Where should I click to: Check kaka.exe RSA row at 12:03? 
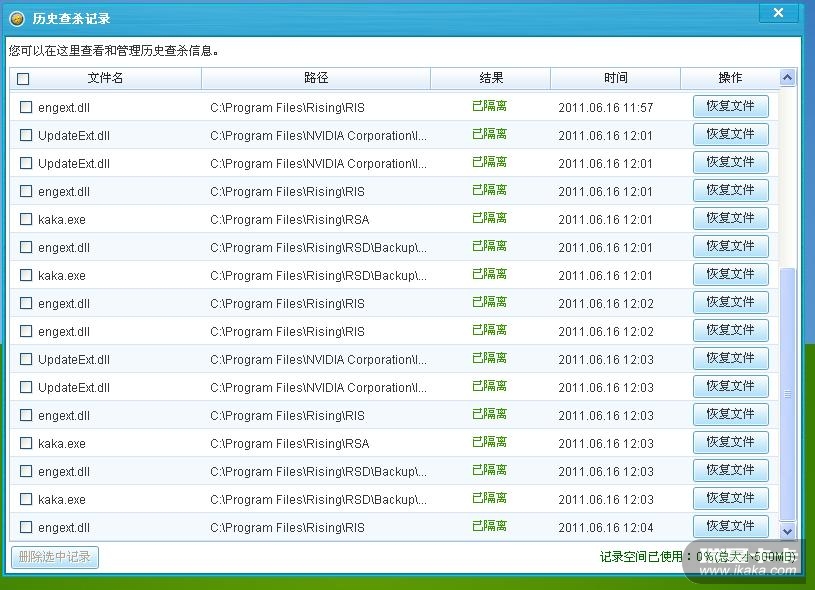(25, 443)
